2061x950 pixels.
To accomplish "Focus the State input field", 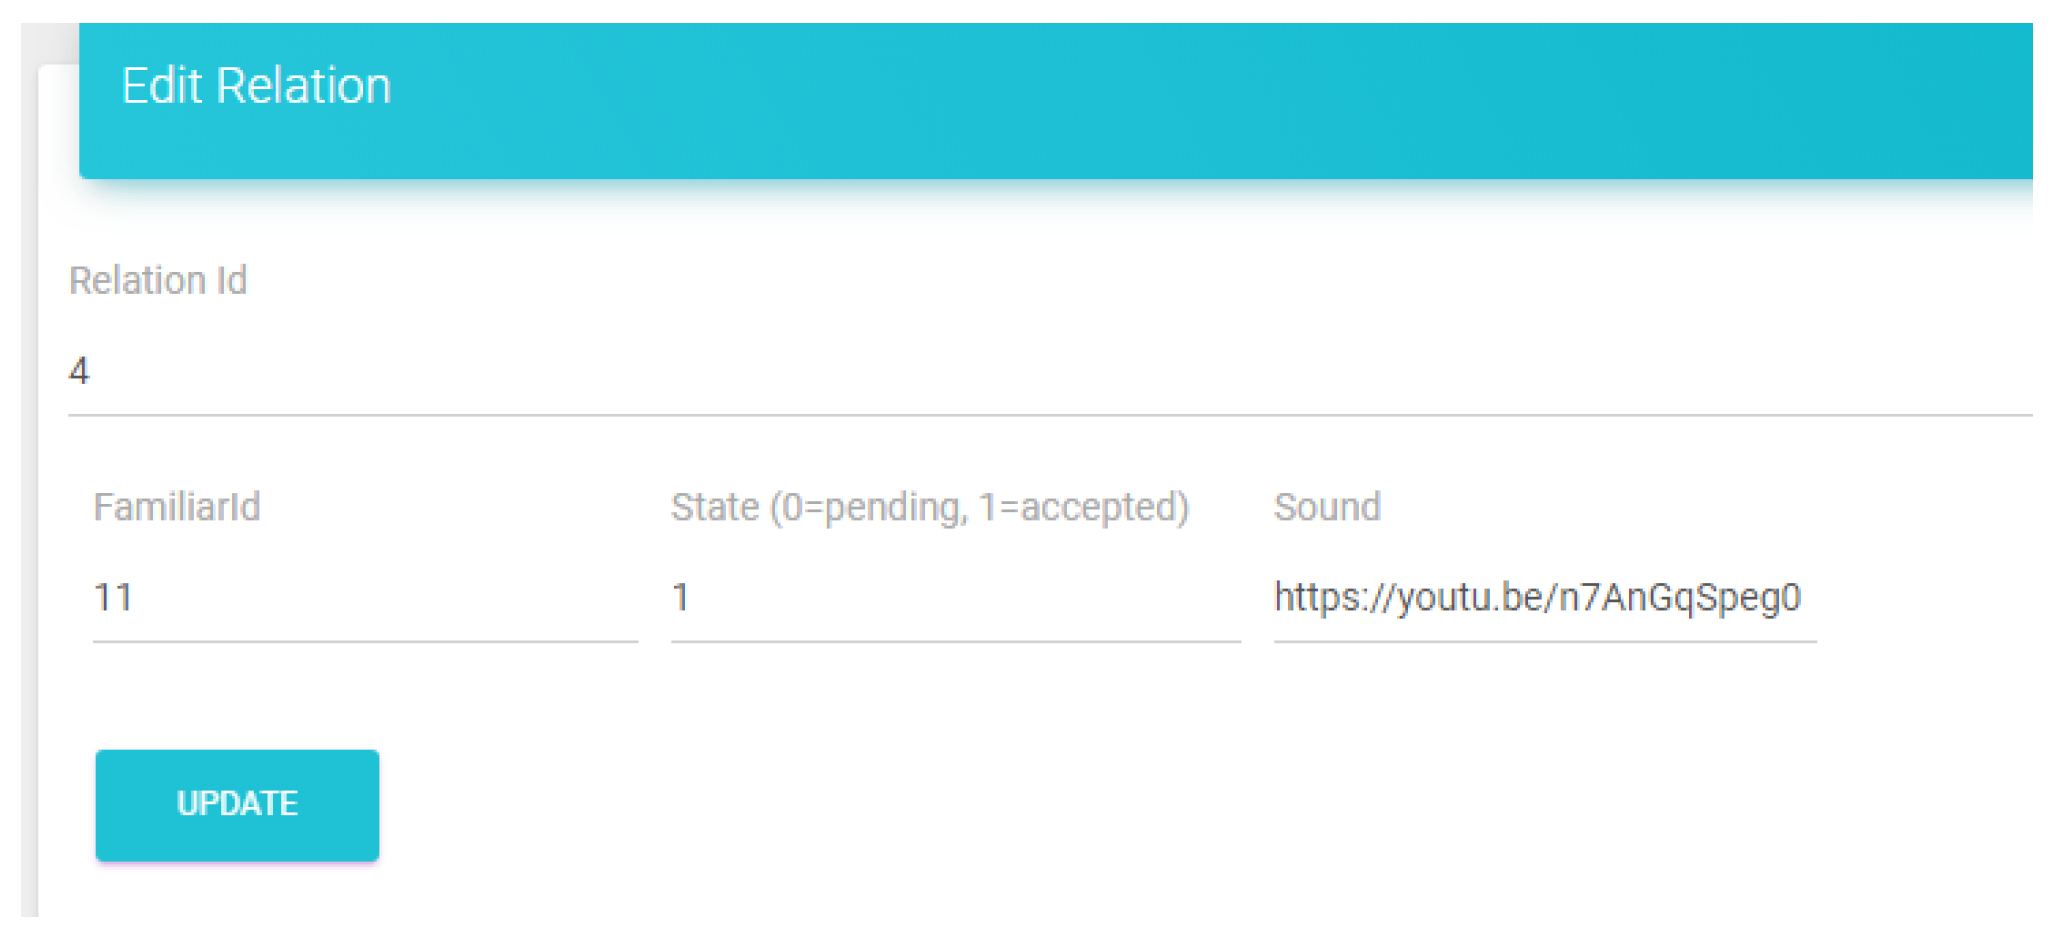I will click(x=956, y=598).
